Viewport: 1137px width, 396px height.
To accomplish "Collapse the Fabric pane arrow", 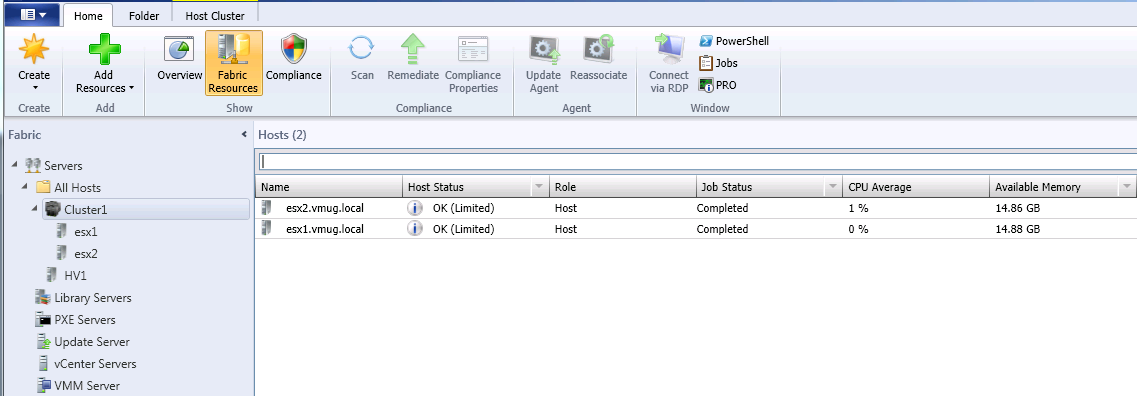I will point(244,135).
